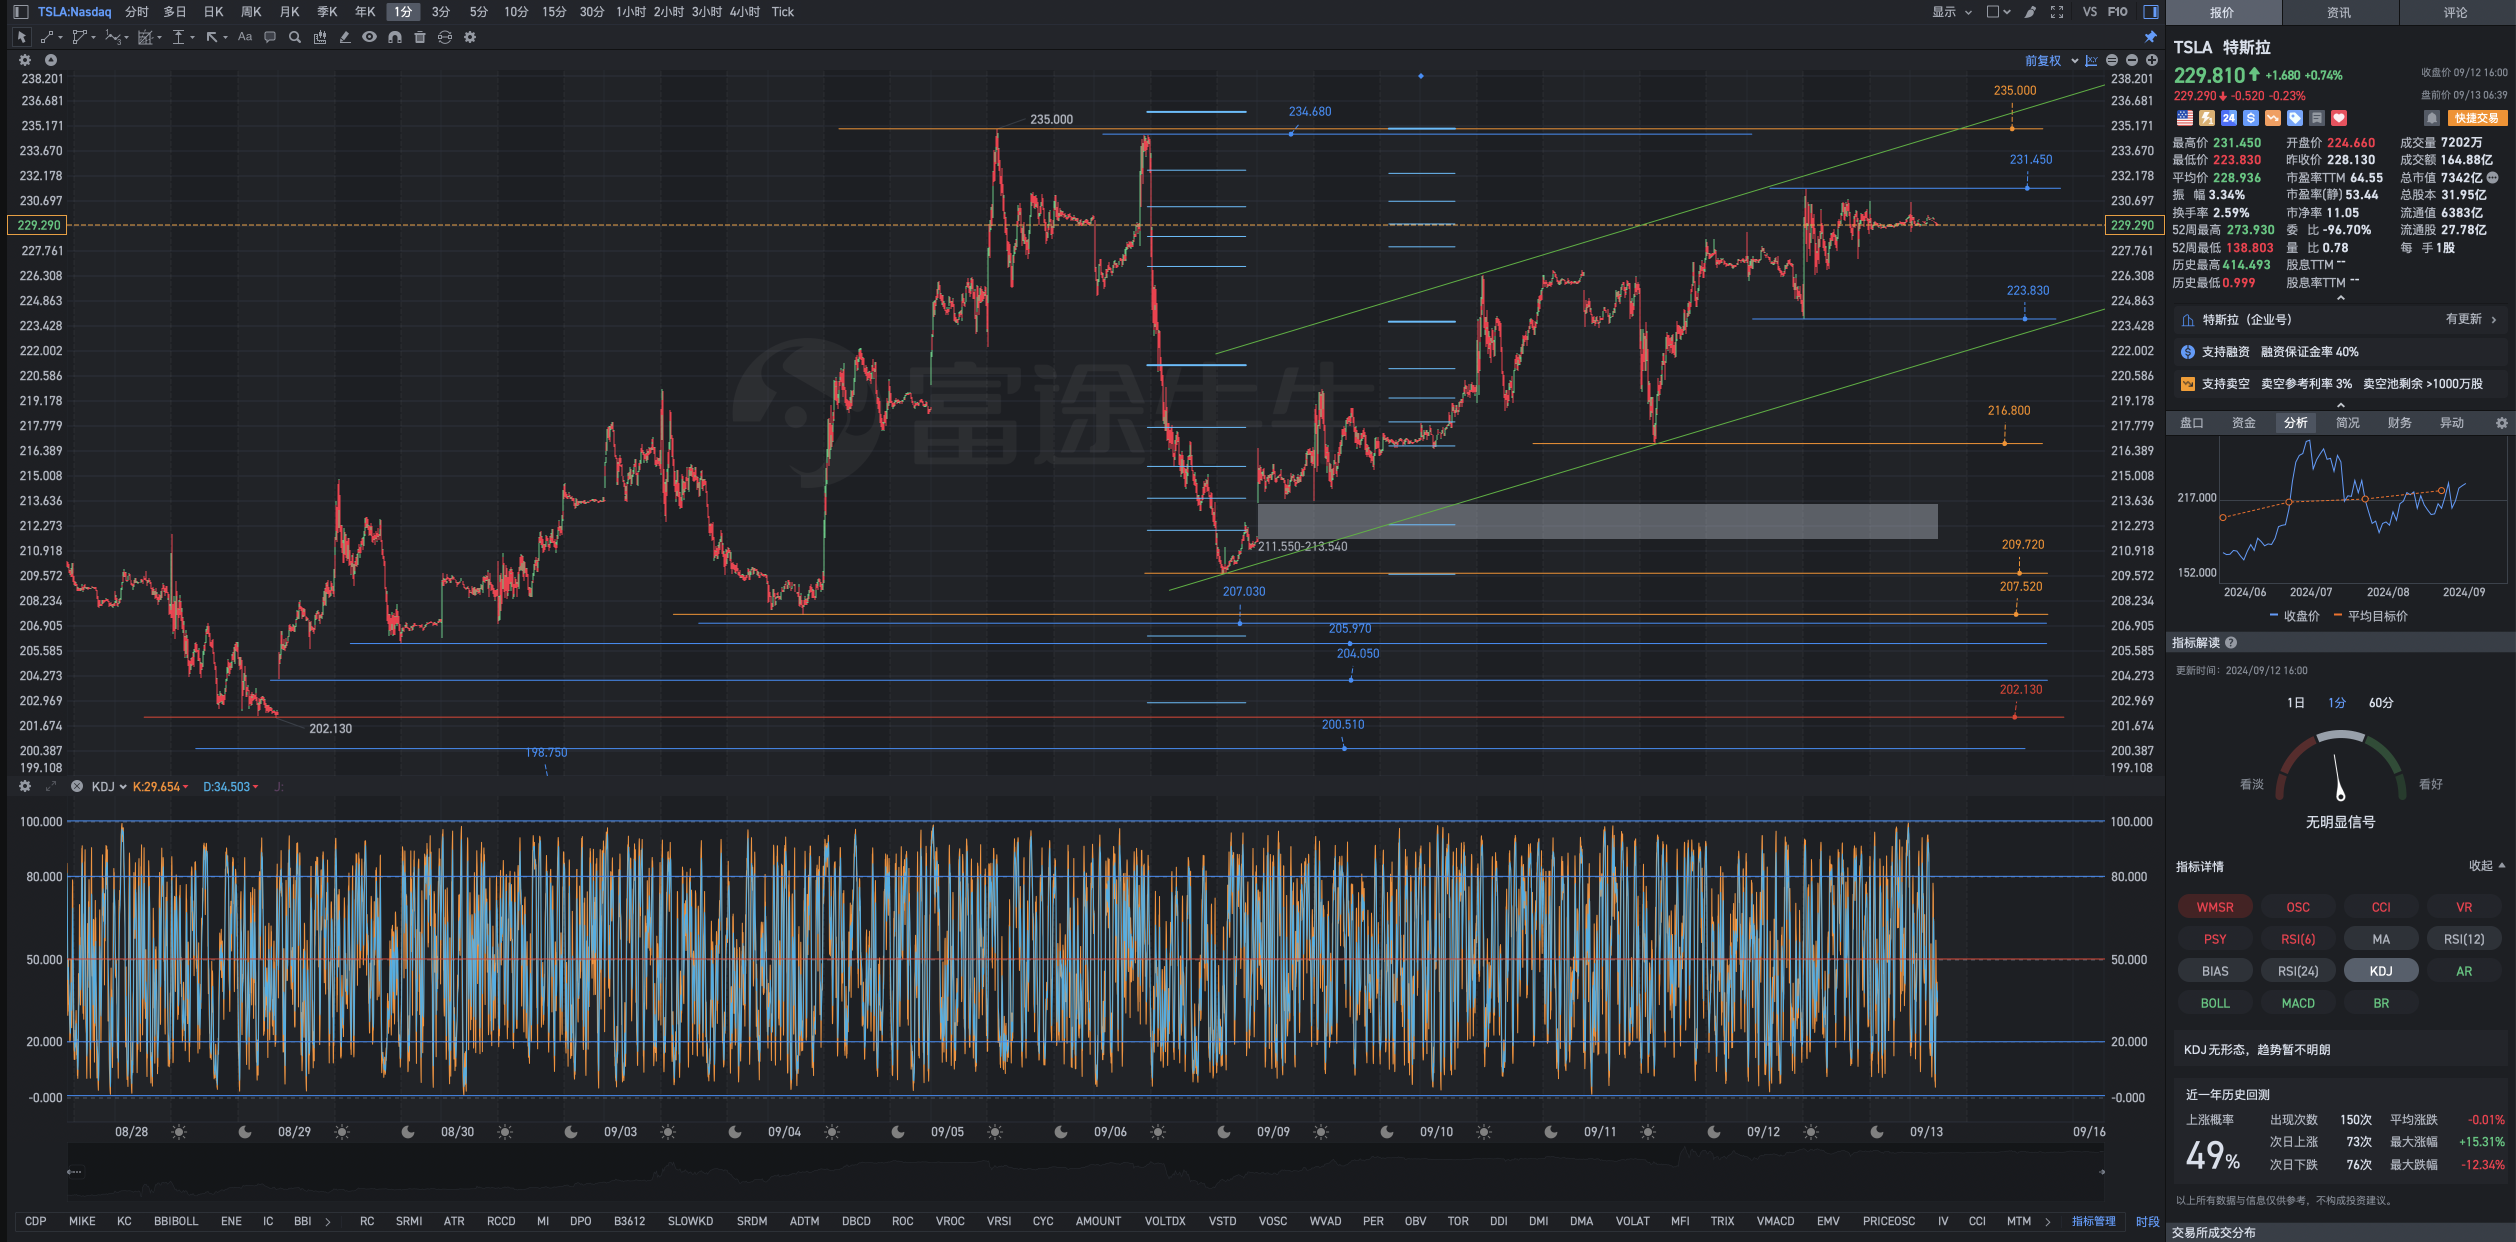
Task: Open VS comparison mode
Action: tap(2089, 12)
